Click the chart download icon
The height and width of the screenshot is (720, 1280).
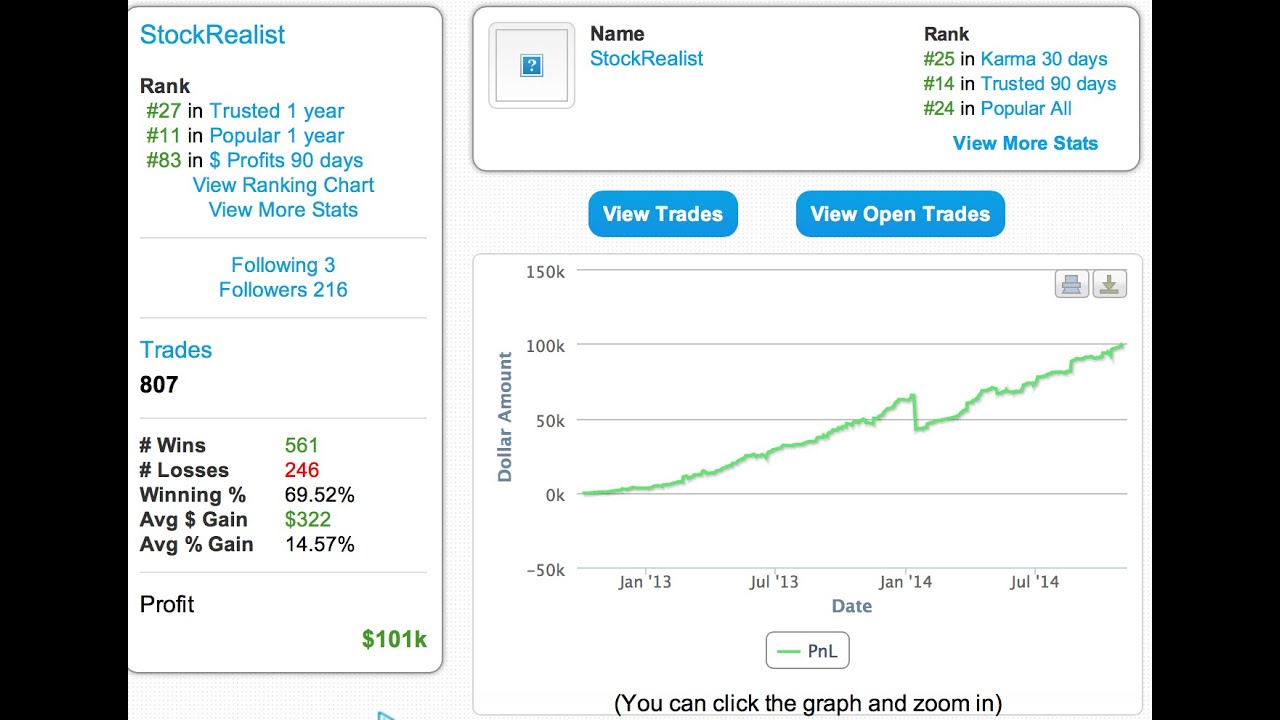(1109, 285)
